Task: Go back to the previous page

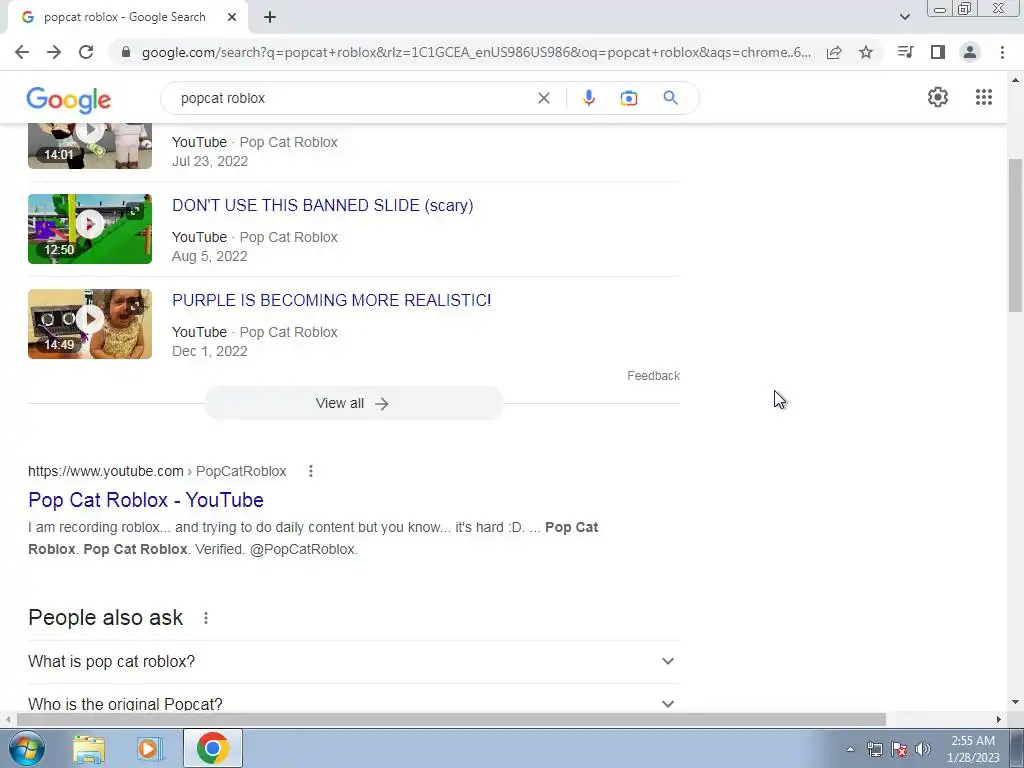Action: click(x=22, y=52)
